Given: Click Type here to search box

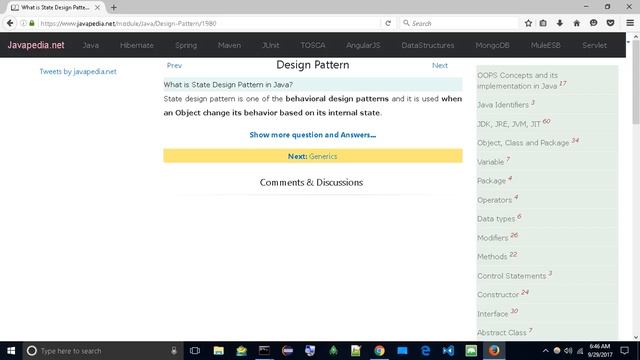Looking at the screenshot, I should pyautogui.click(x=103, y=351).
